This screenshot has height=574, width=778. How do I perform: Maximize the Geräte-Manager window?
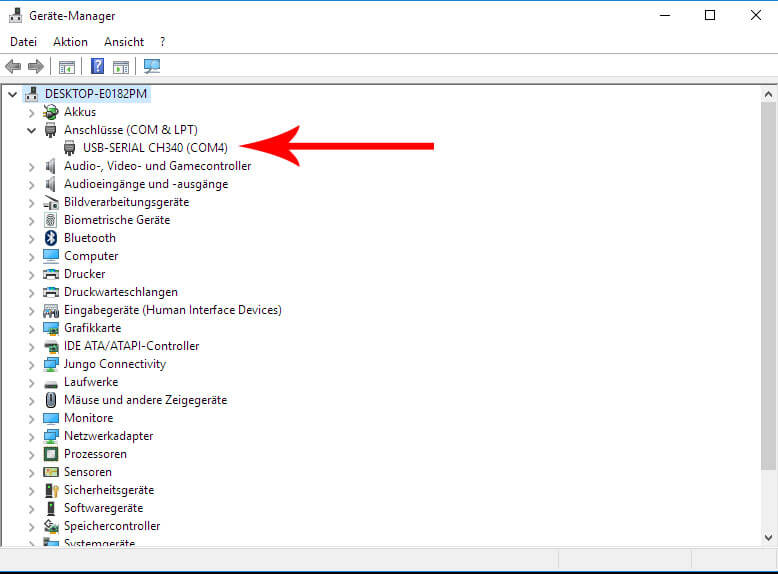[x=710, y=15]
